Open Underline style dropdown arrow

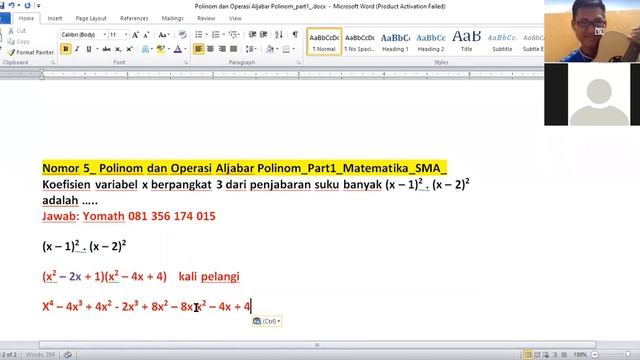coord(97,49)
